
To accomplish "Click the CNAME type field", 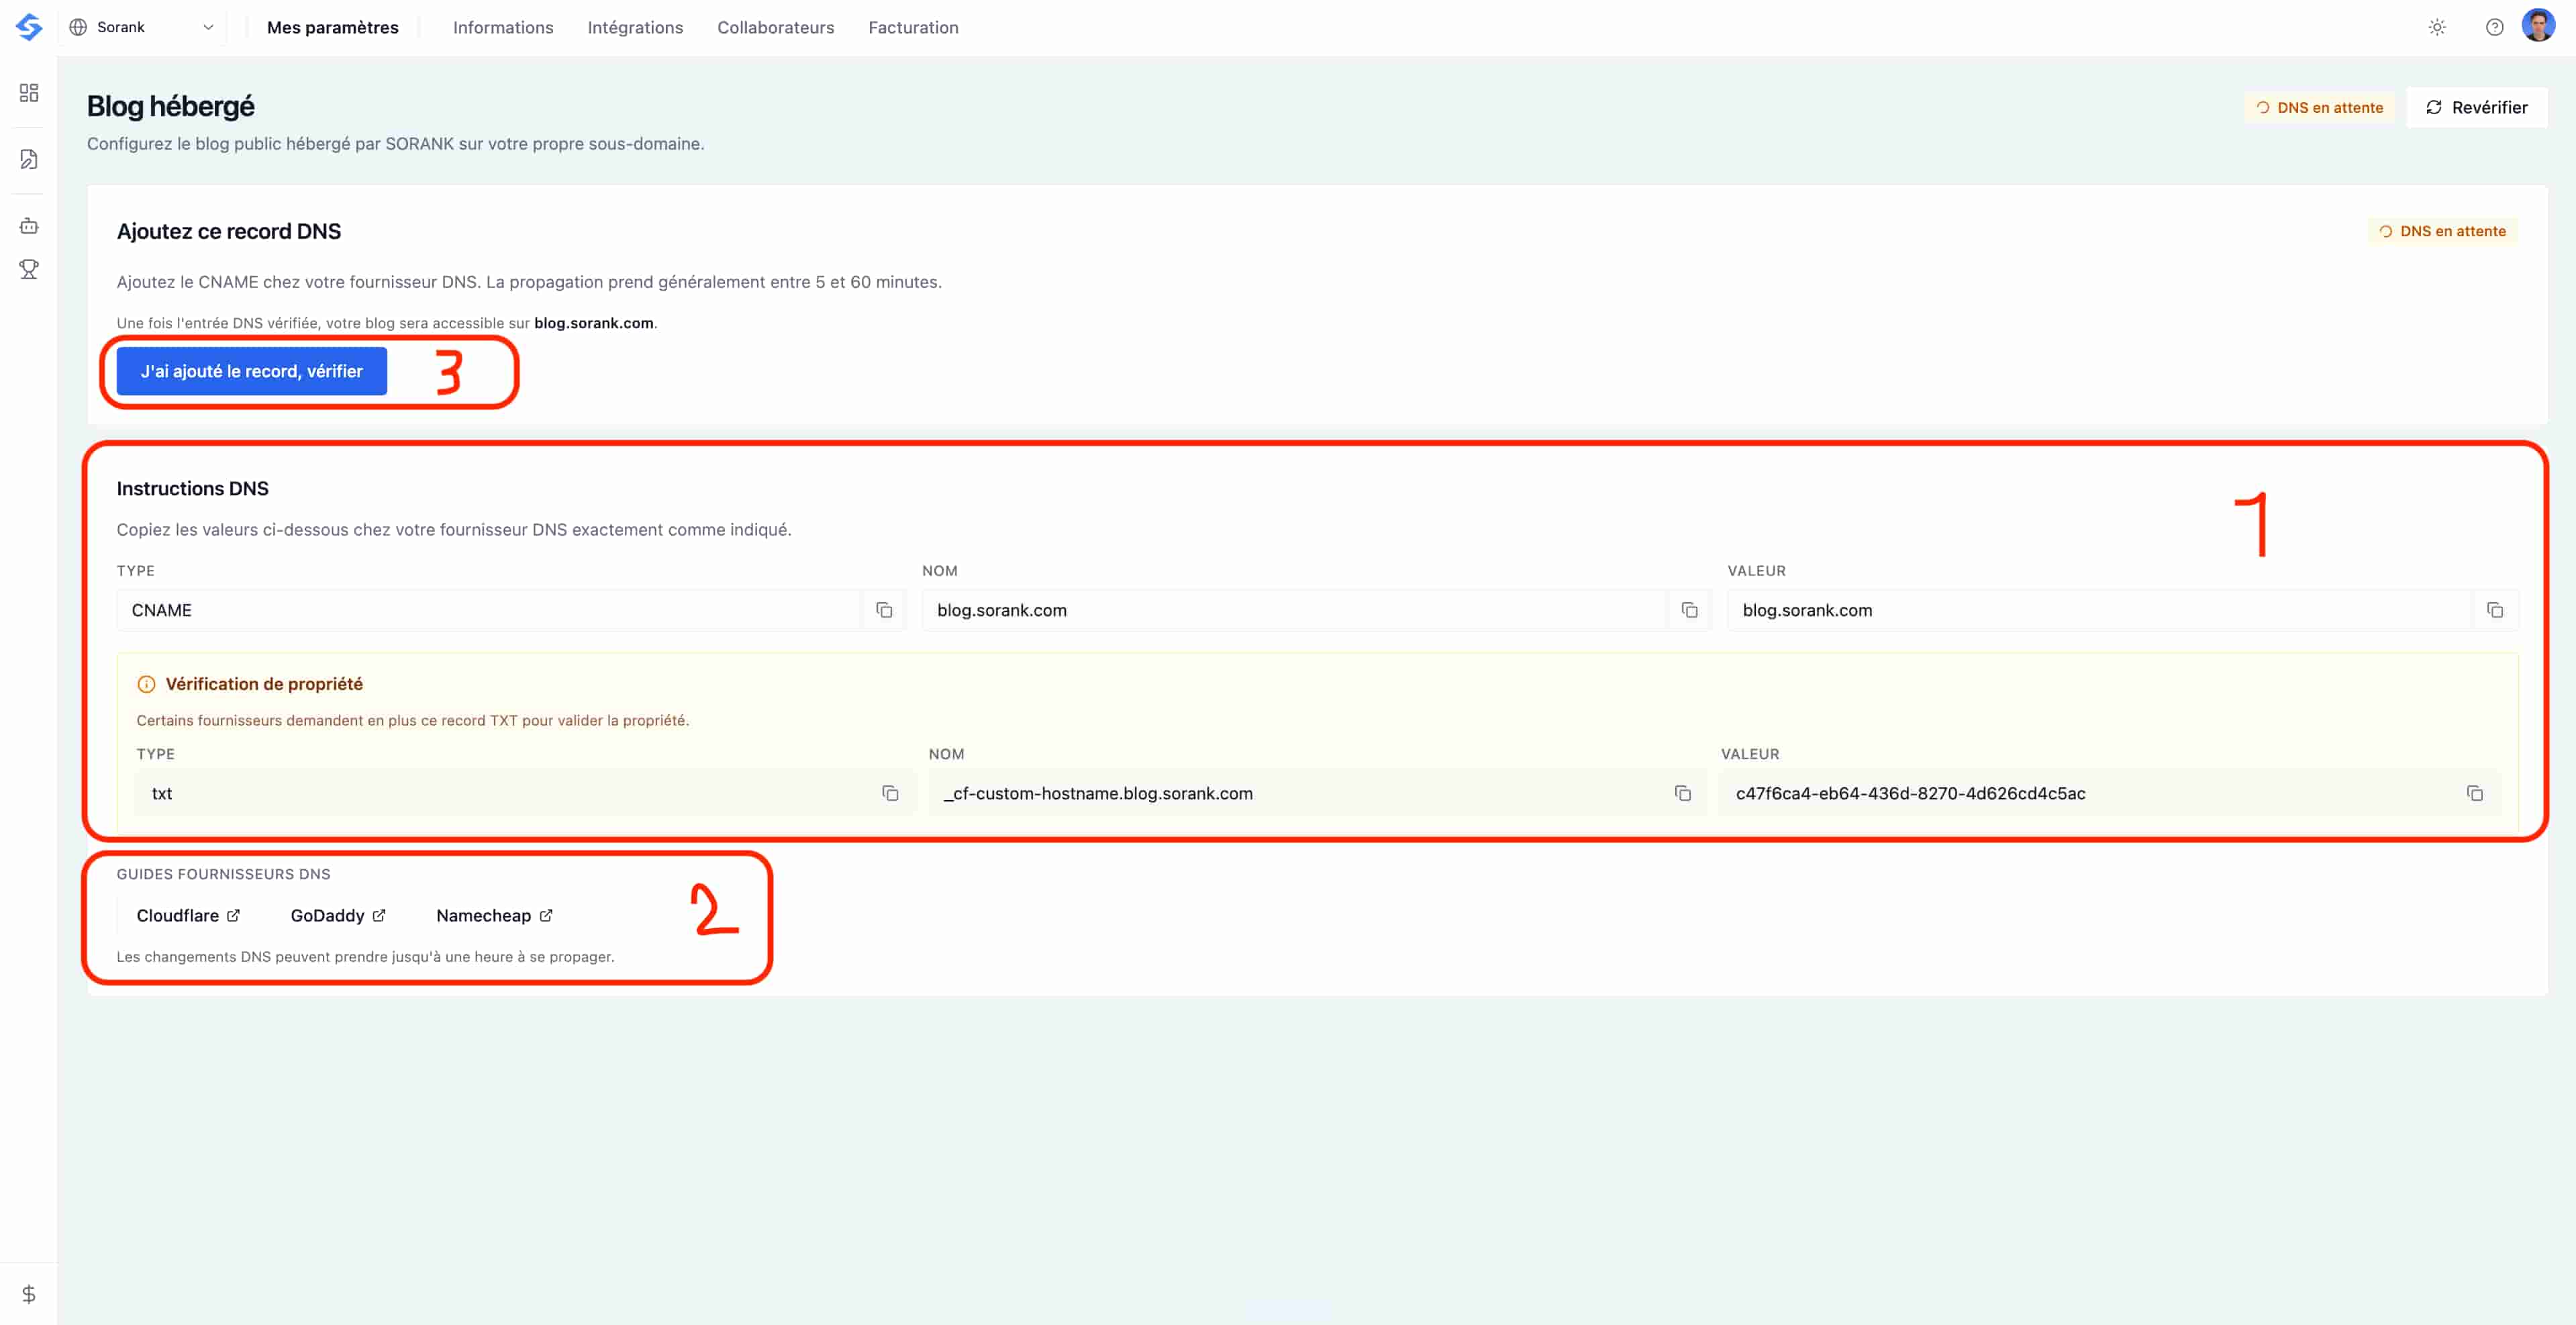I will click(x=490, y=610).
